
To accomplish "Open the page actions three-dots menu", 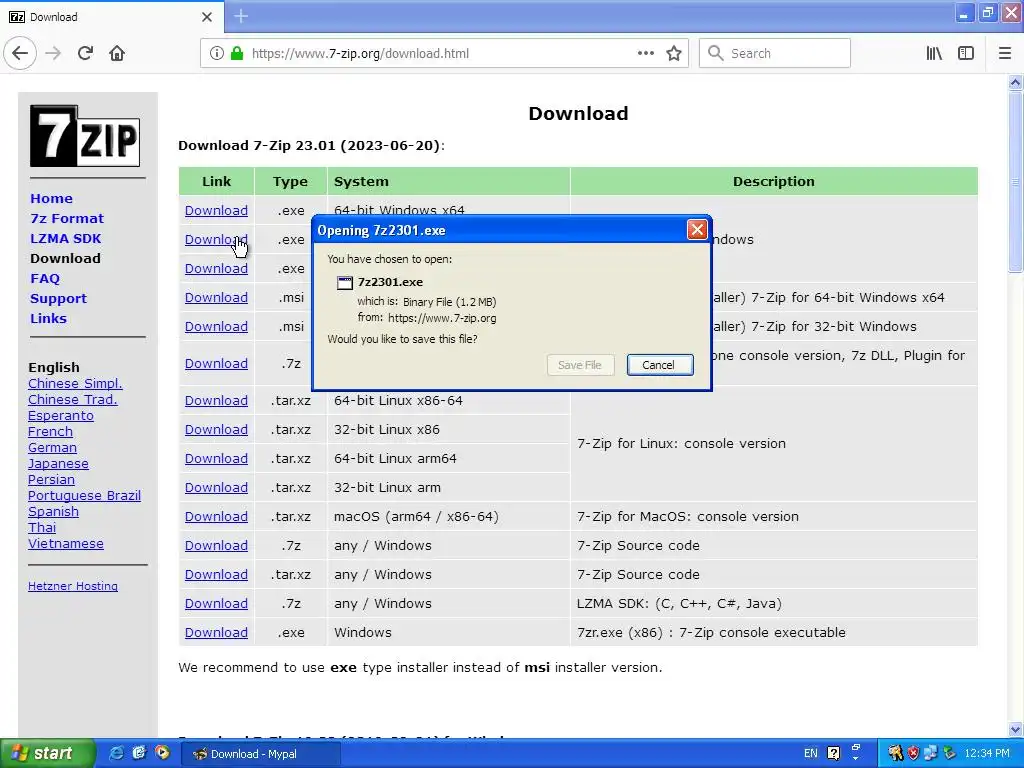I will [x=645, y=54].
